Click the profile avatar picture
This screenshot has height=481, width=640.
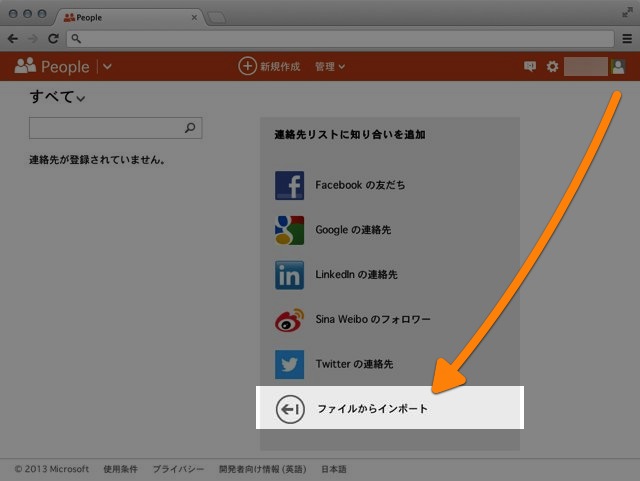(618, 66)
